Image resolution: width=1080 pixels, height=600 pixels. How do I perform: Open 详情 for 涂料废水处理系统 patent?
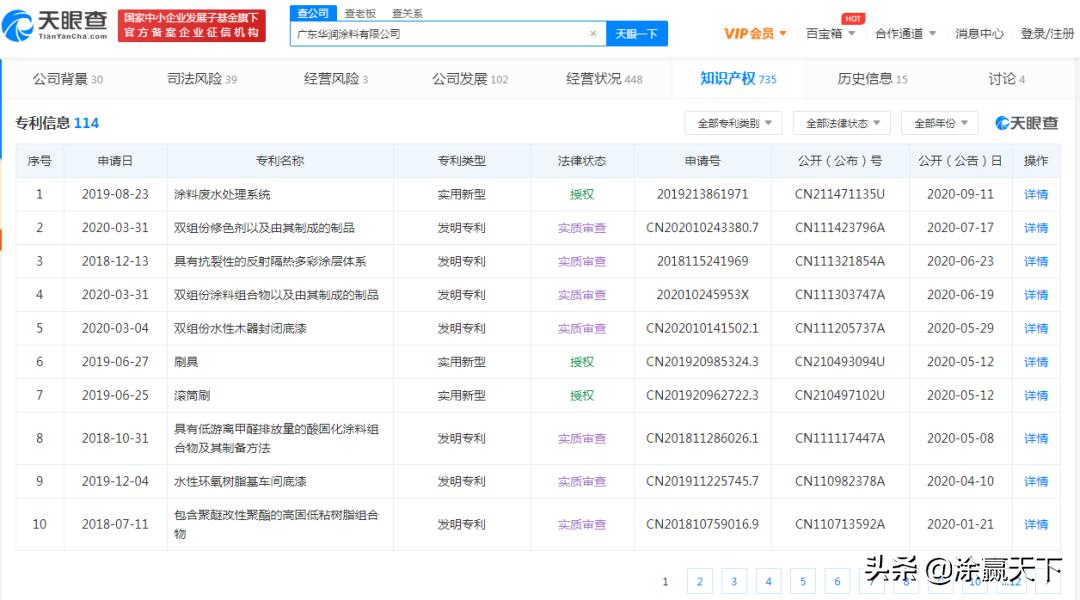[x=1036, y=194]
